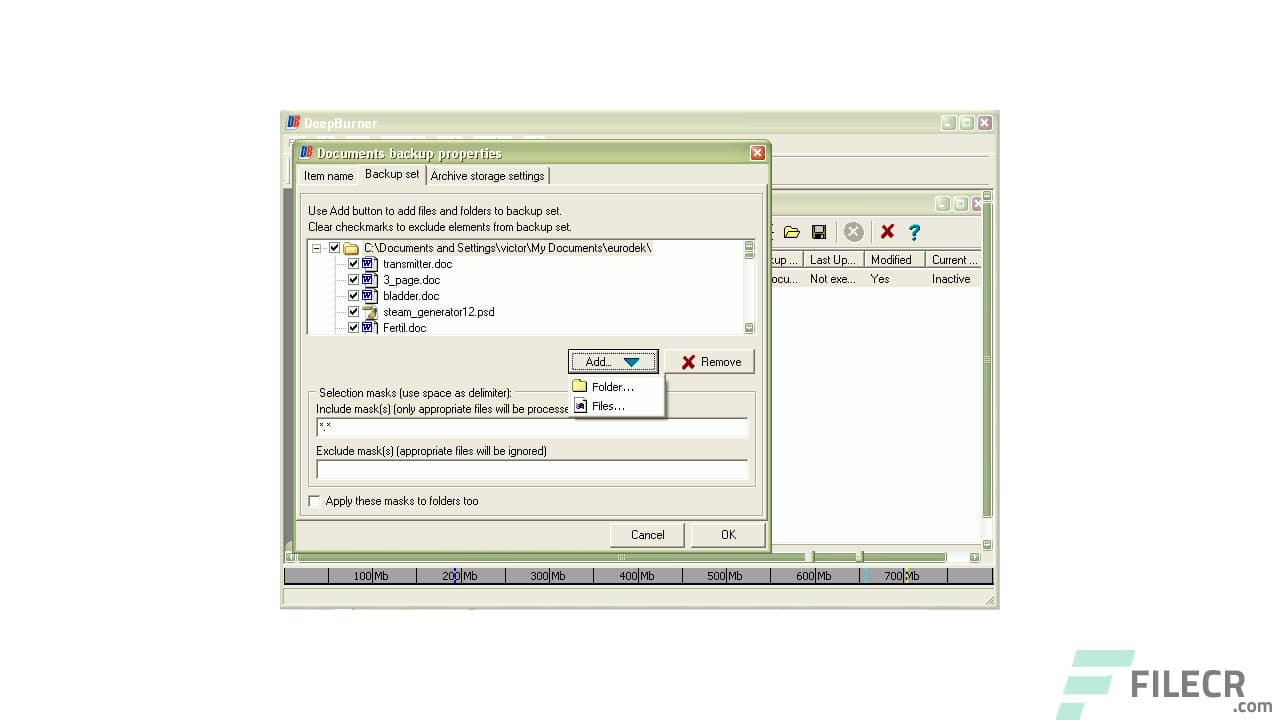Open the Item name tab
The height and width of the screenshot is (720, 1280).
328,175
